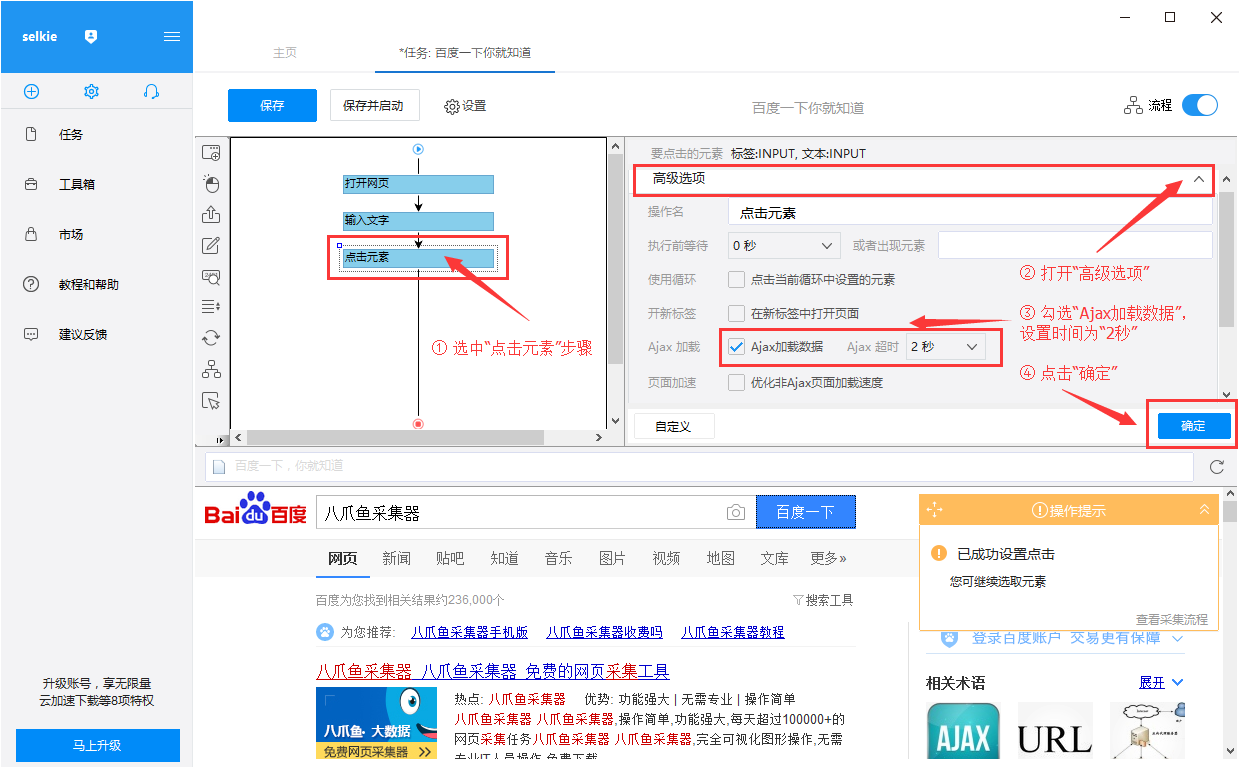Select the branch condition tool icon
This screenshot has height=768, width=1240.
coord(211,369)
